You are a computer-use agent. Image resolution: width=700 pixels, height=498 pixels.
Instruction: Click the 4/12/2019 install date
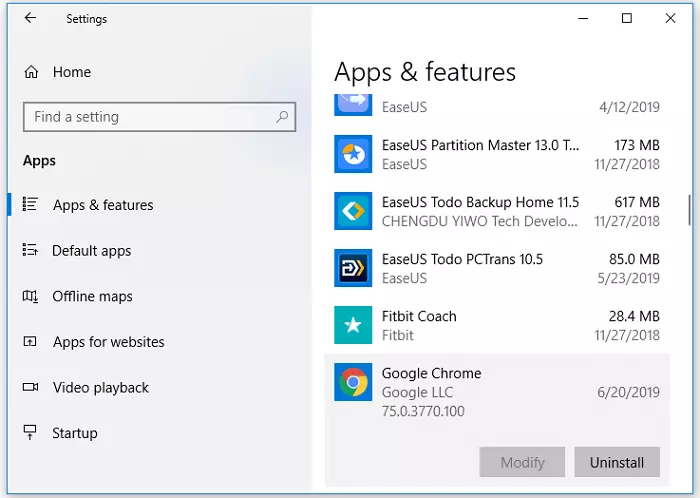[x=629, y=107]
